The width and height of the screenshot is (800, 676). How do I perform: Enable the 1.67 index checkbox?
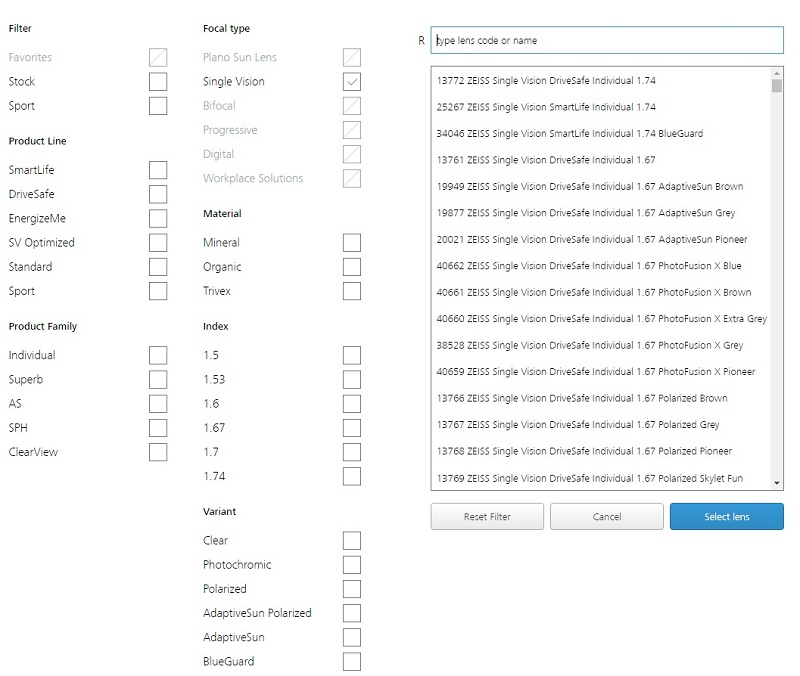click(x=351, y=428)
